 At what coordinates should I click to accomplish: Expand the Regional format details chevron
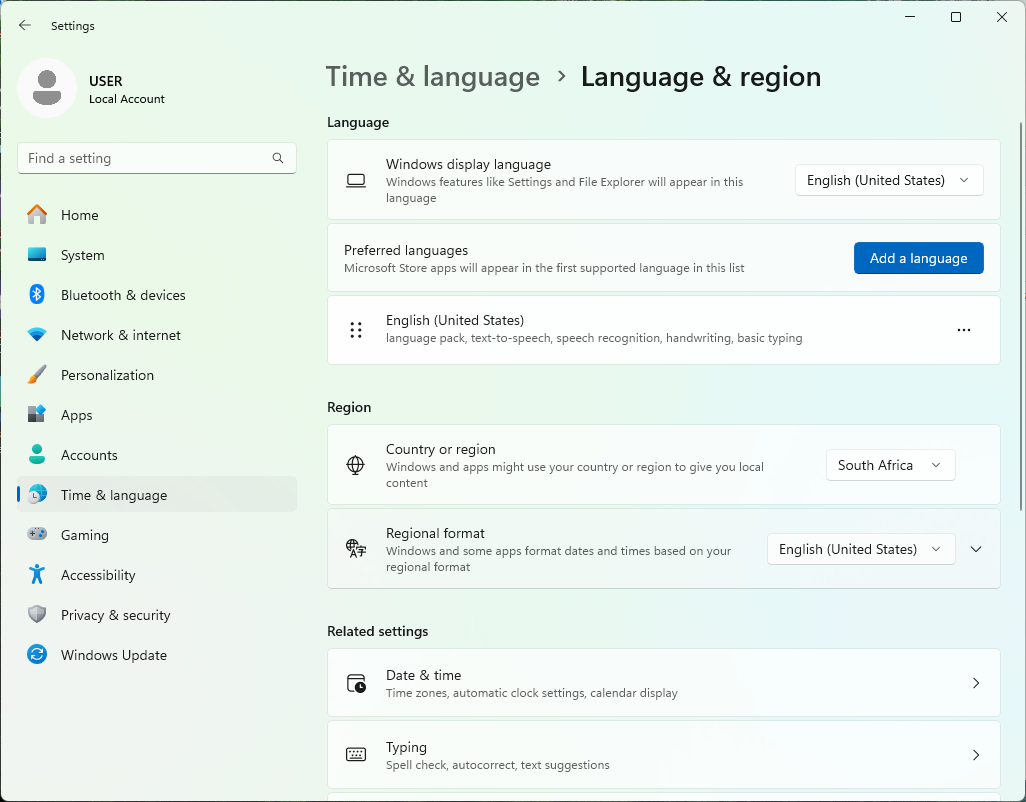(977, 549)
